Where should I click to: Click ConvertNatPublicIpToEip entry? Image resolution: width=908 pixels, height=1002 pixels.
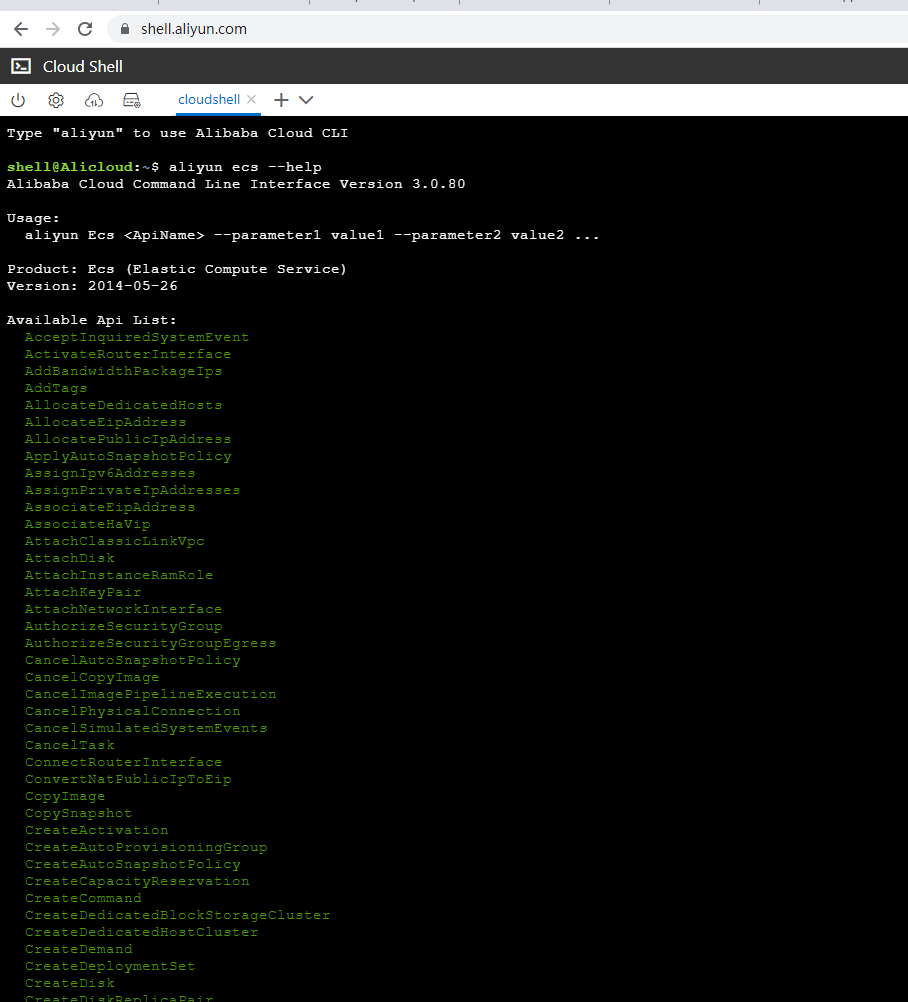tap(128, 779)
